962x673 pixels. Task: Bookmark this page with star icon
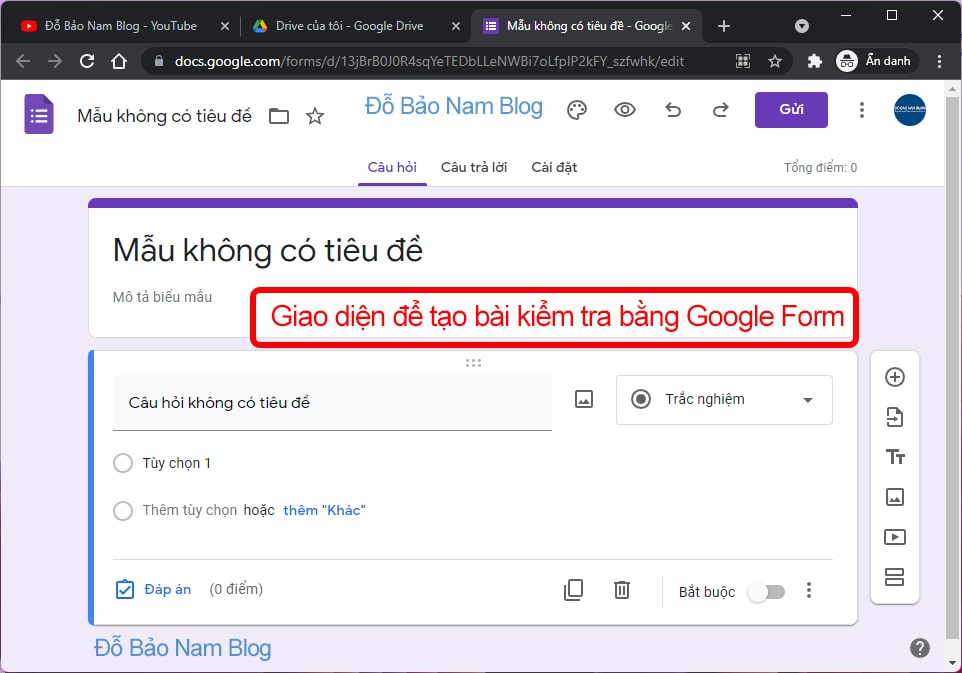pos(775,61)
